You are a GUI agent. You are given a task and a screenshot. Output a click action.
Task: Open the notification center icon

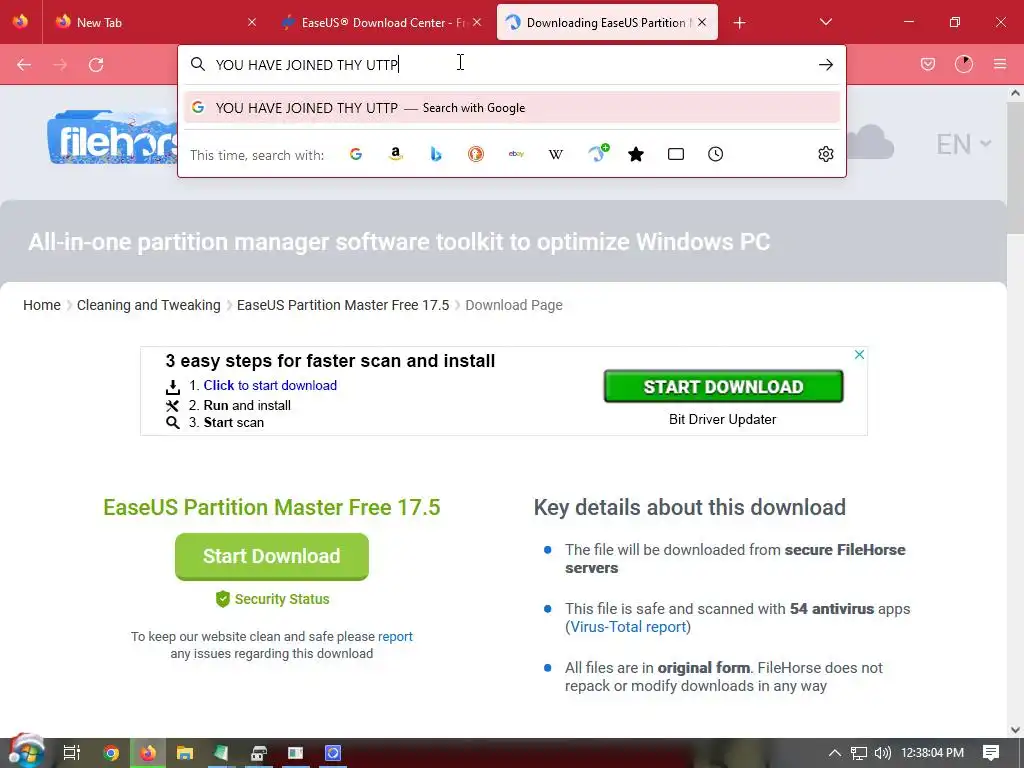[991, 753]
